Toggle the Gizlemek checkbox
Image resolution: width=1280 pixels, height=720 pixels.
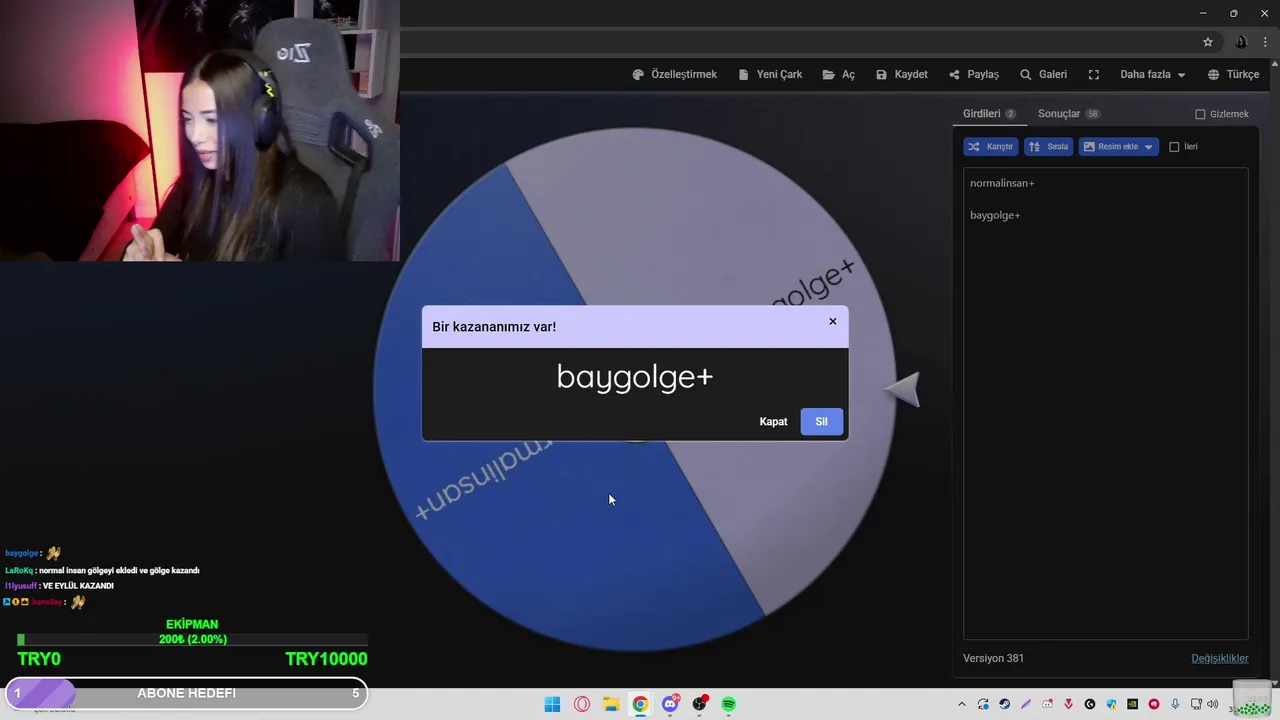(x=1200, y=114)
